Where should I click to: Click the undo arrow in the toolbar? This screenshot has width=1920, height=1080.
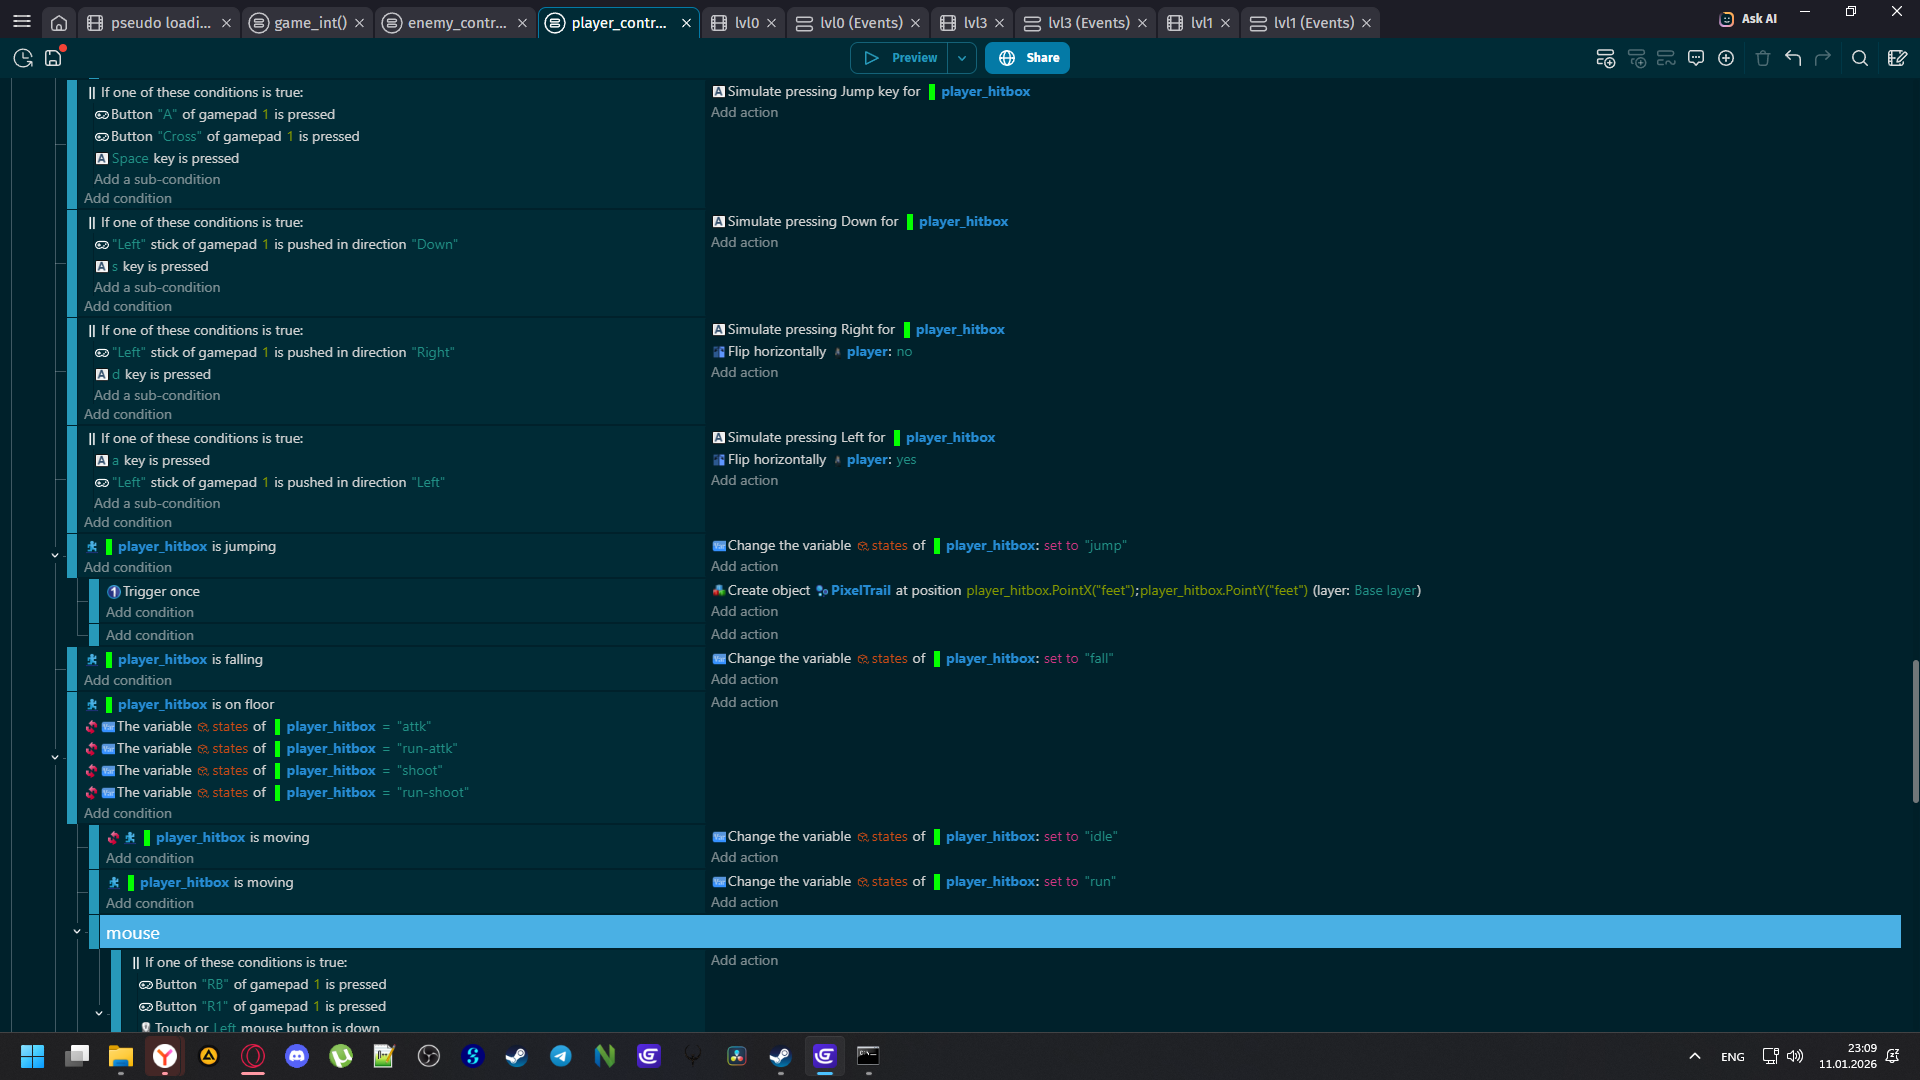pos(1793,58)
